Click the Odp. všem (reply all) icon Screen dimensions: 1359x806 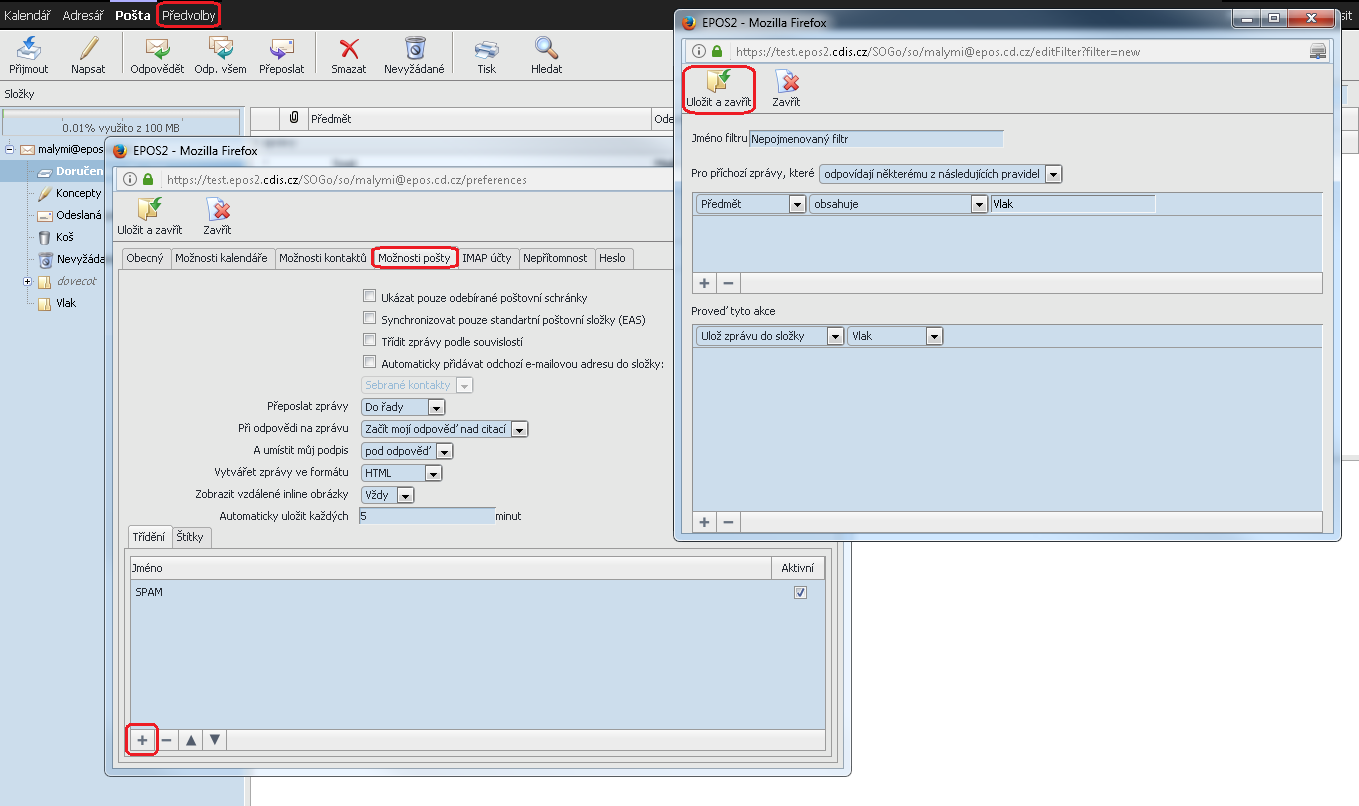[220, 48]
